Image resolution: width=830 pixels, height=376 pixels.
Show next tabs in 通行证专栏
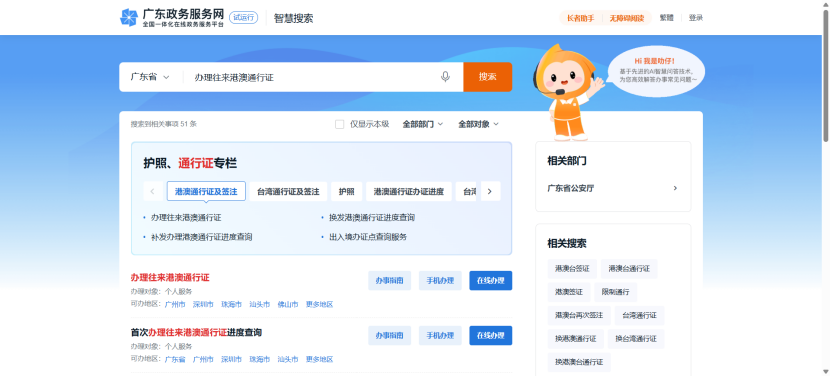[x=490, y=191]
